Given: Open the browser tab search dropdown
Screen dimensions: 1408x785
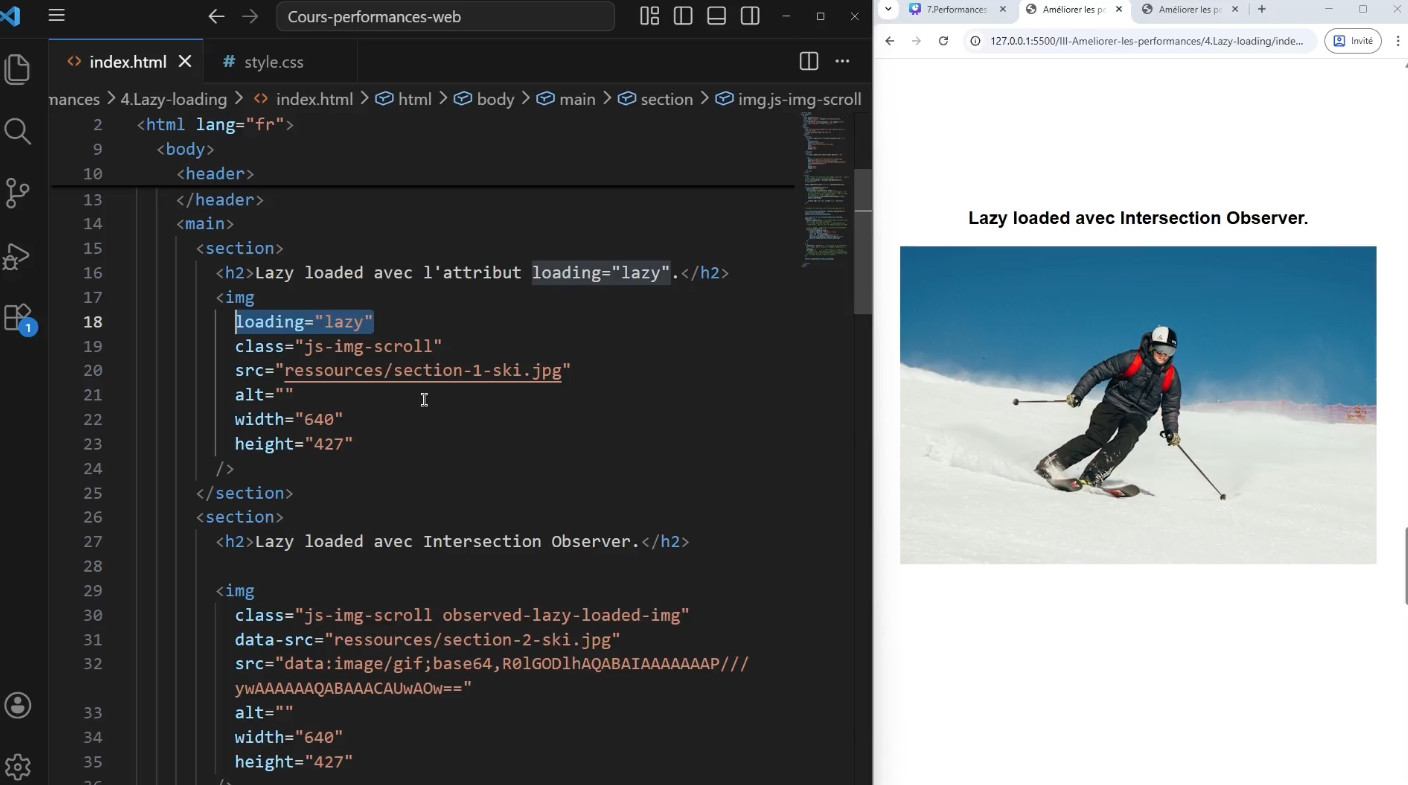Looking at the screenshot, I should [888, 9].
